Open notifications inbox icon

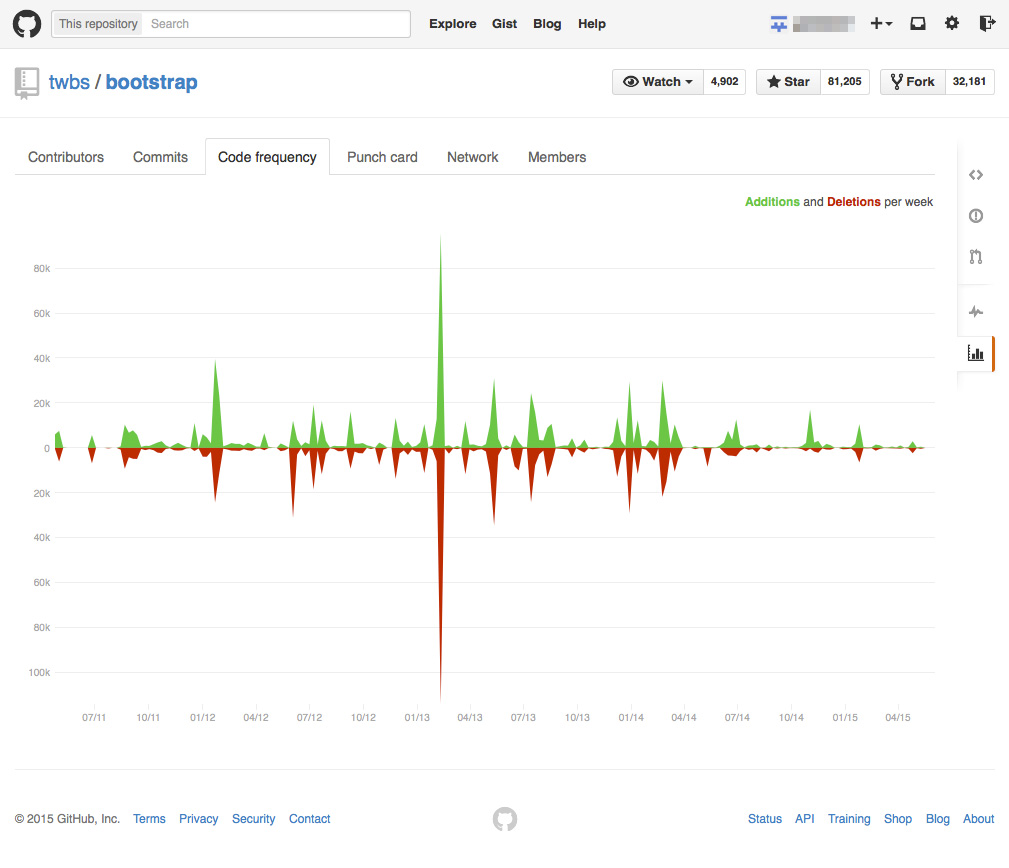click(917, 22)
